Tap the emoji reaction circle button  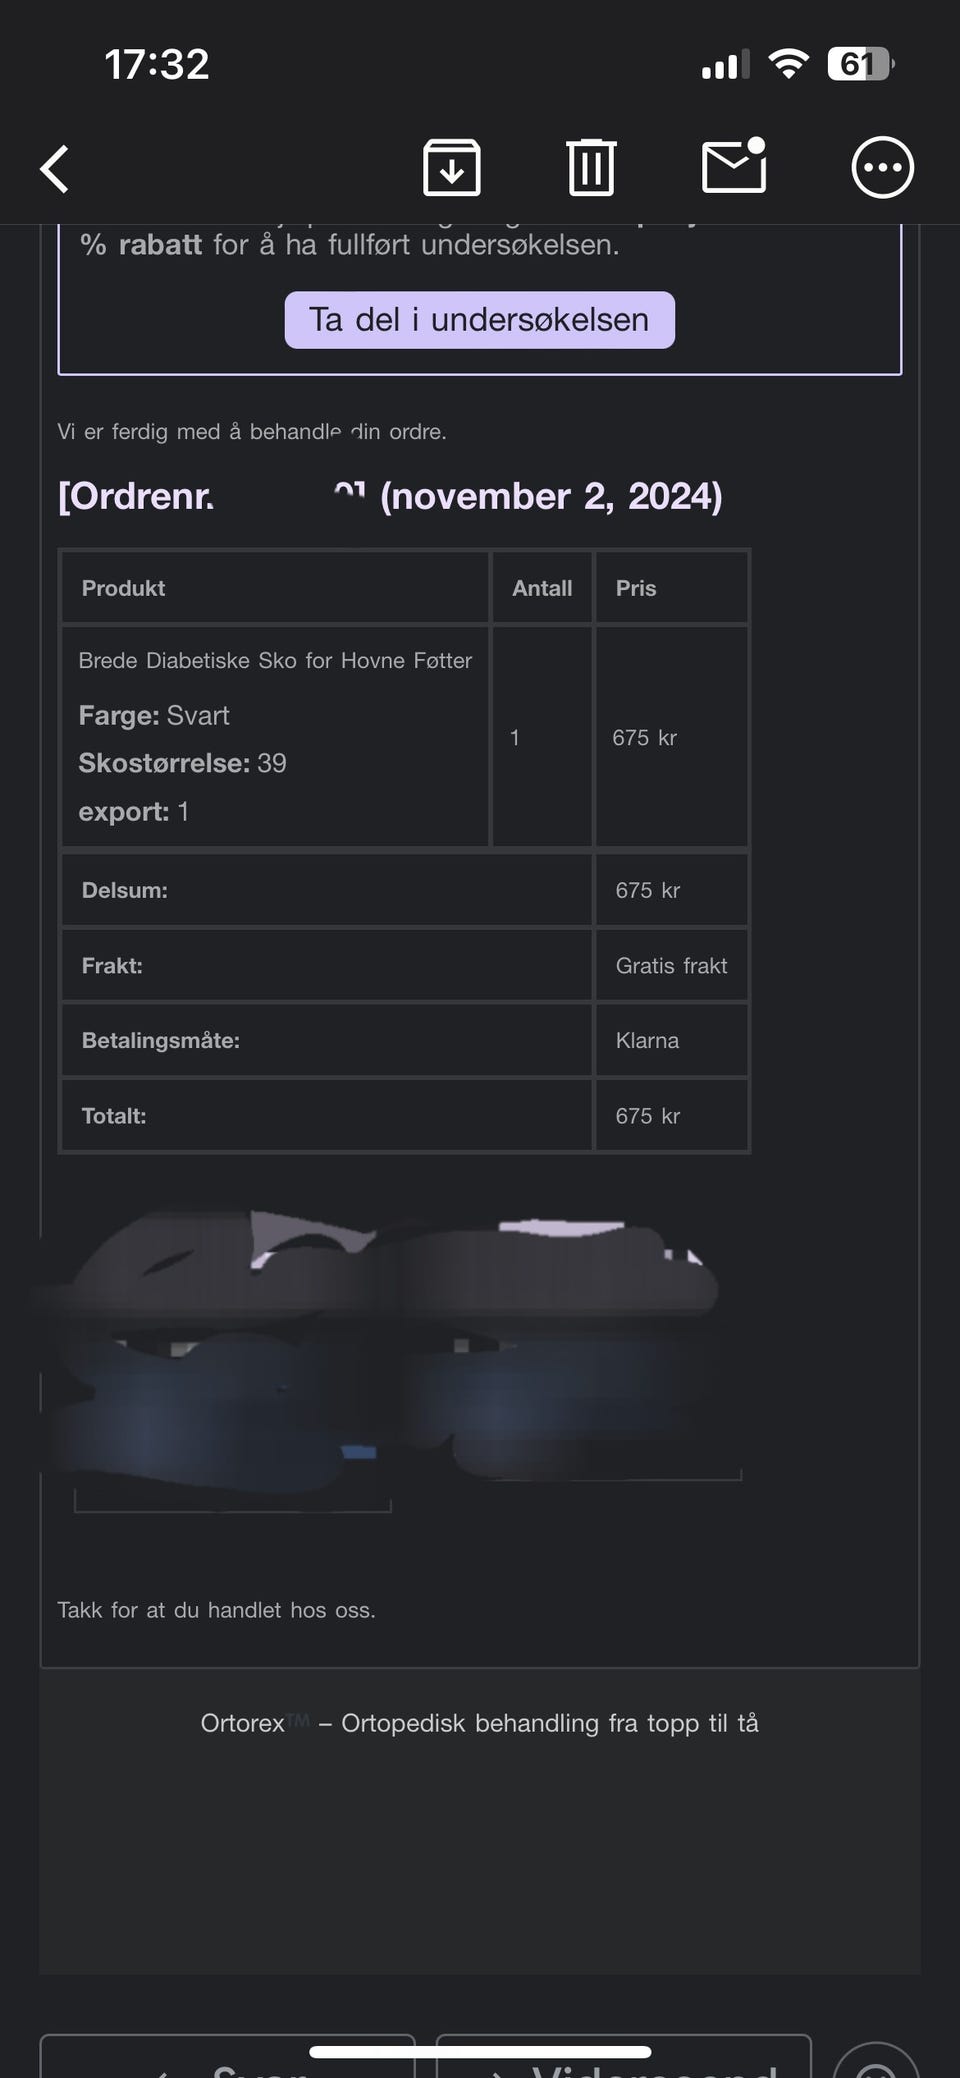[876, 2062]
